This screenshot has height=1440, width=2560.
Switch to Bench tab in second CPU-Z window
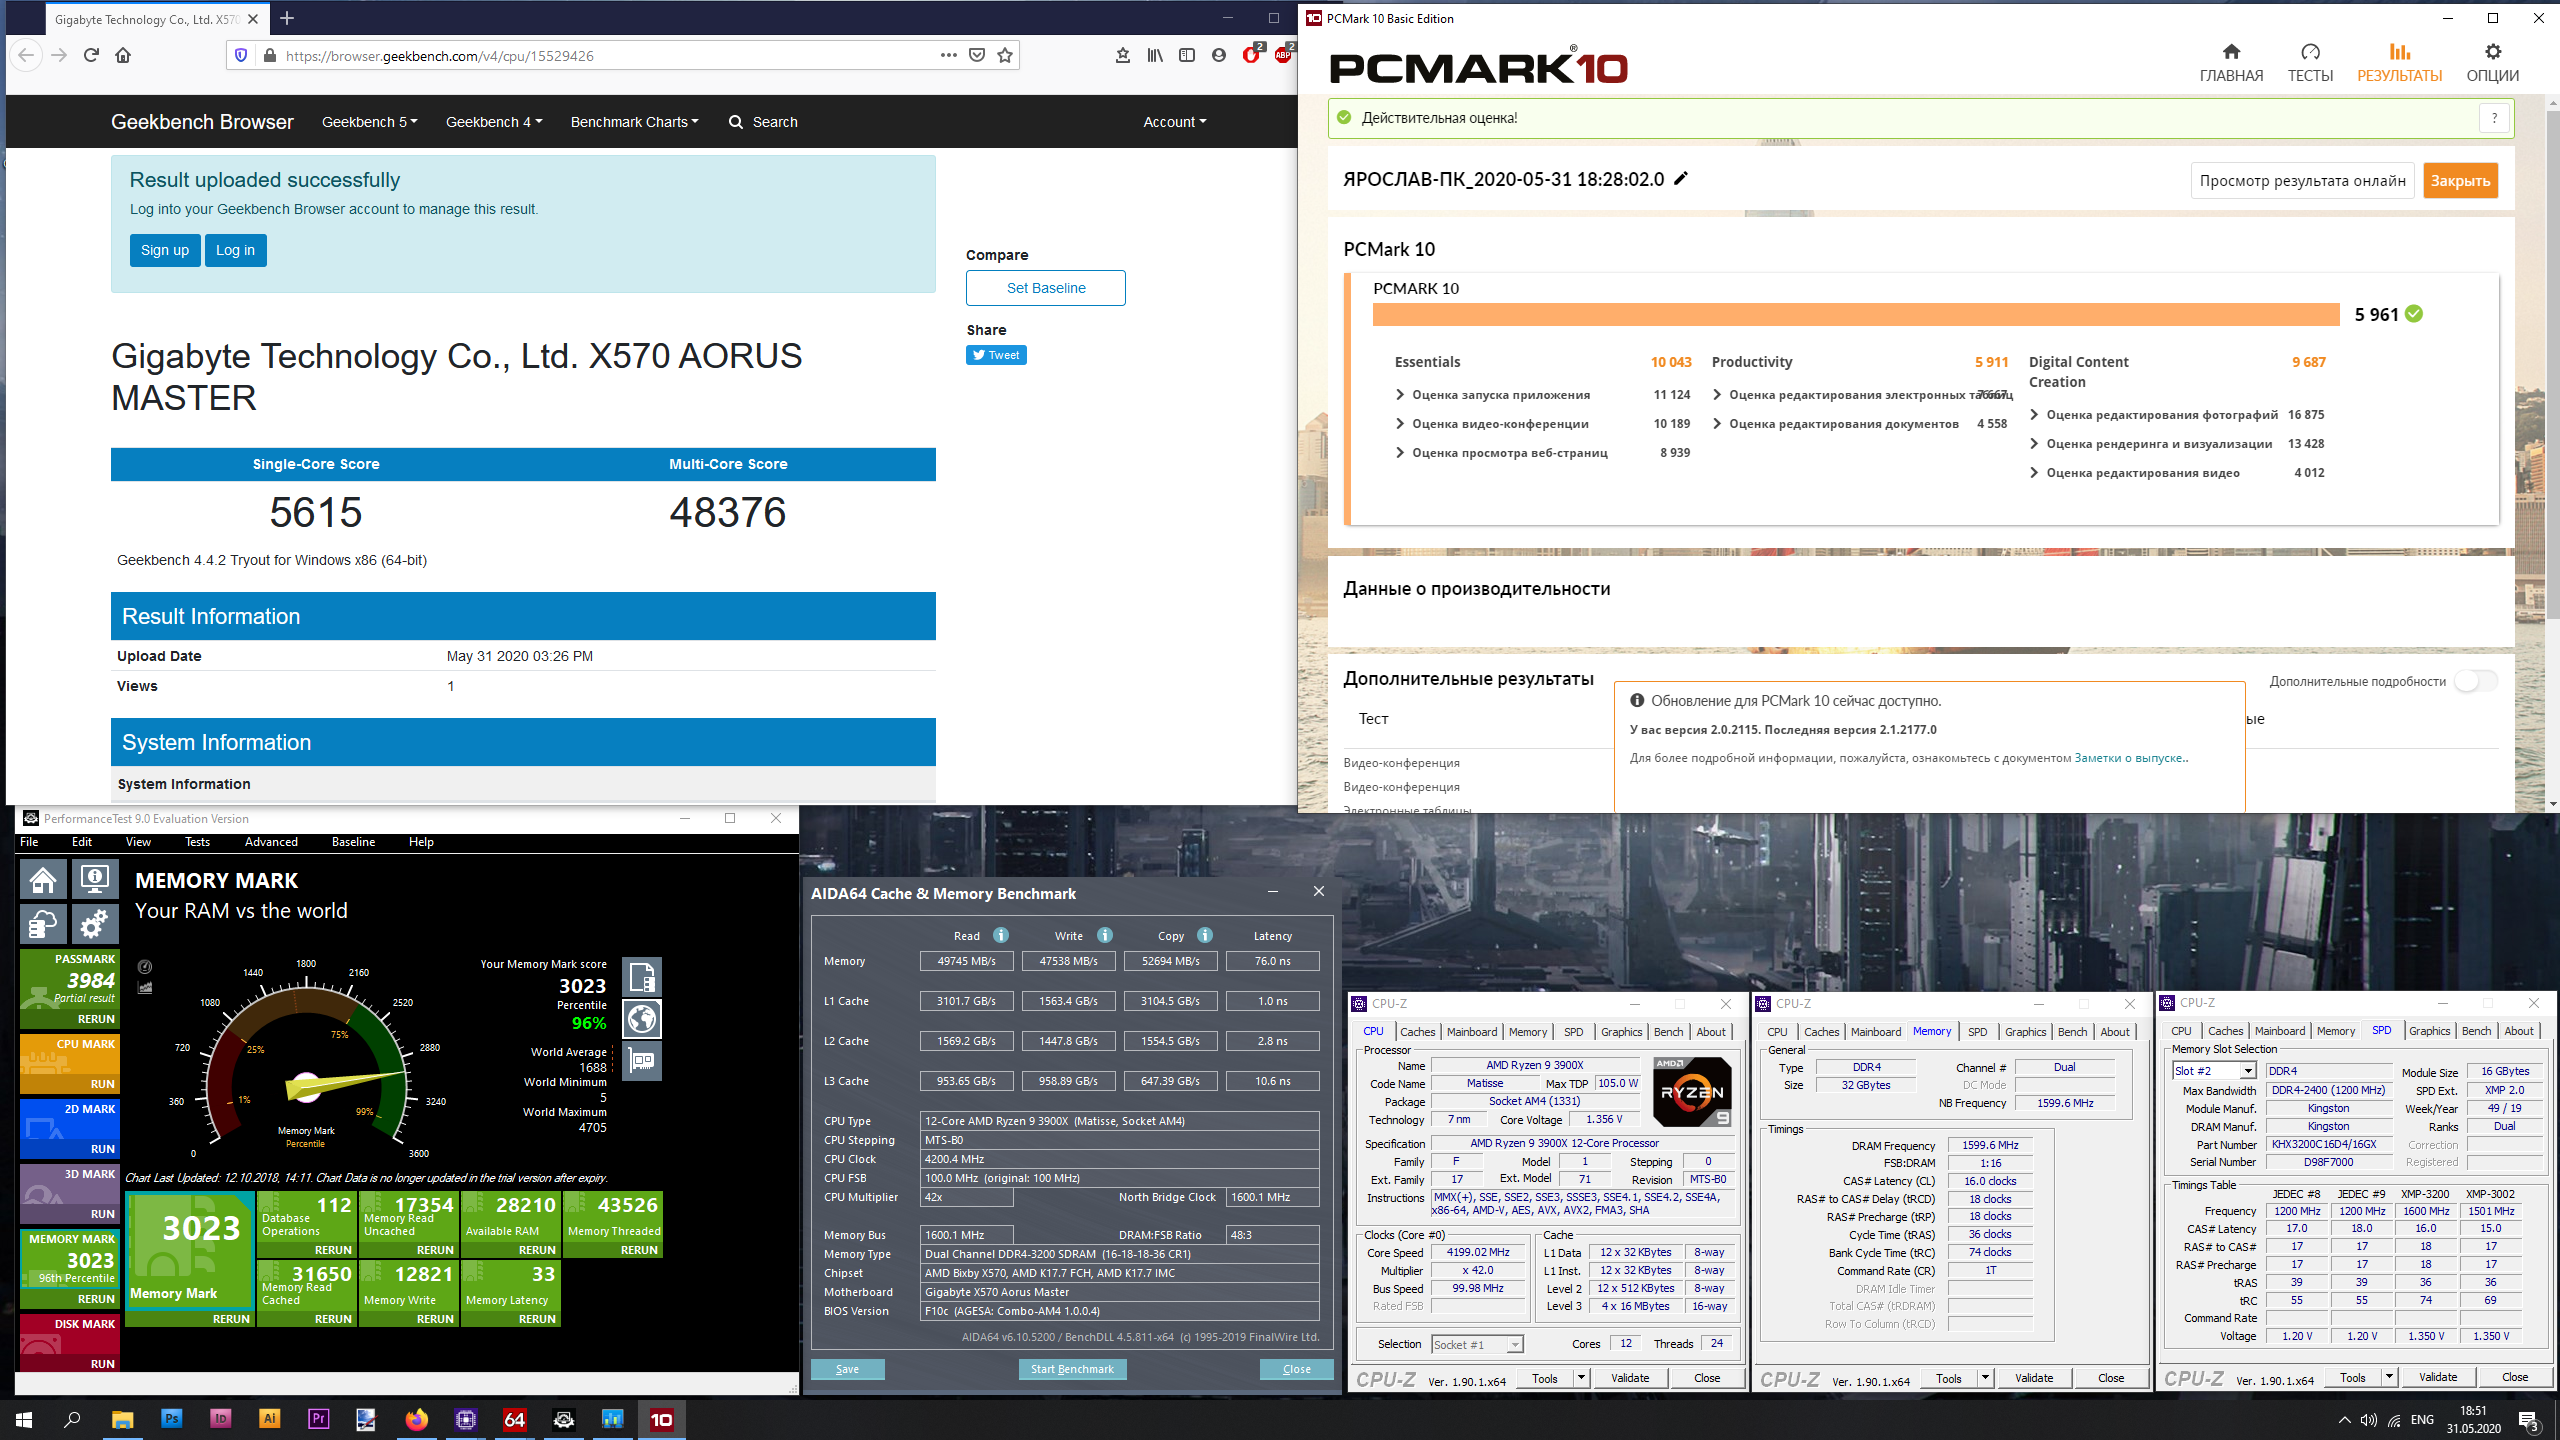click(x=2072, y=1032)
